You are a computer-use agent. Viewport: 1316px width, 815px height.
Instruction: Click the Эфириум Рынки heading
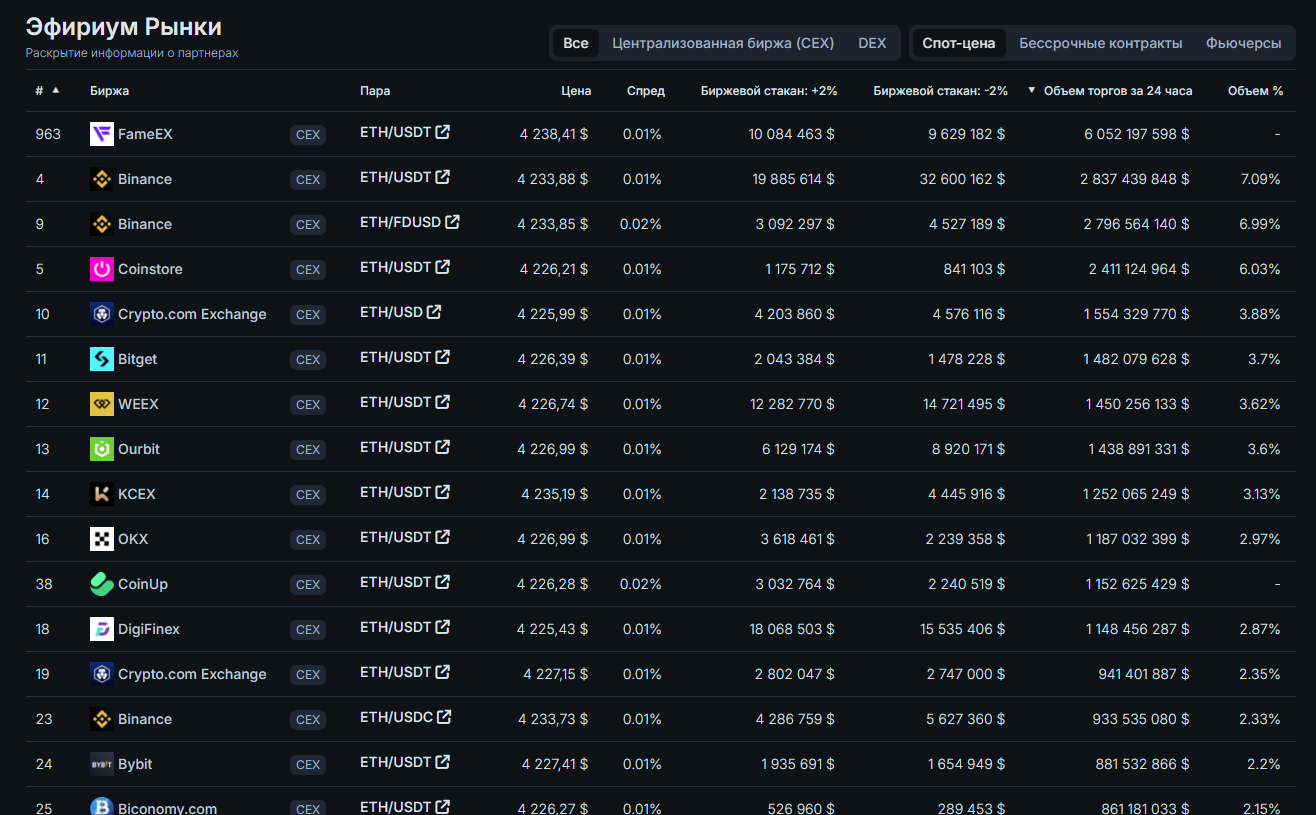124,27
